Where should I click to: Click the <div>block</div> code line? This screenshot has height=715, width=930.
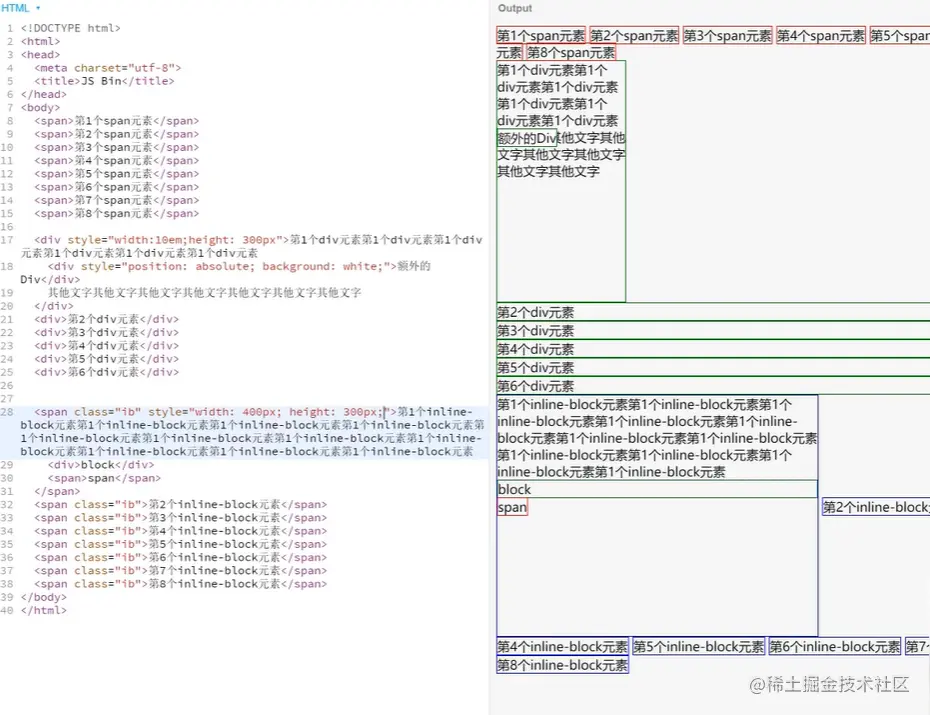click(x=101, y=465)
